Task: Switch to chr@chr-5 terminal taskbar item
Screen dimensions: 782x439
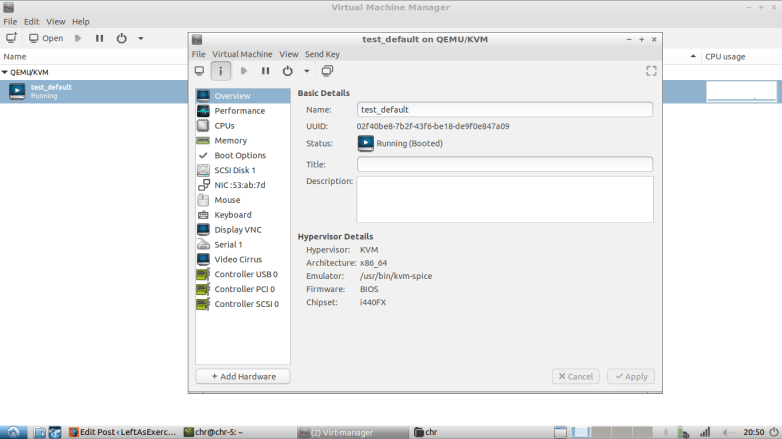Action: pos(213,432)
